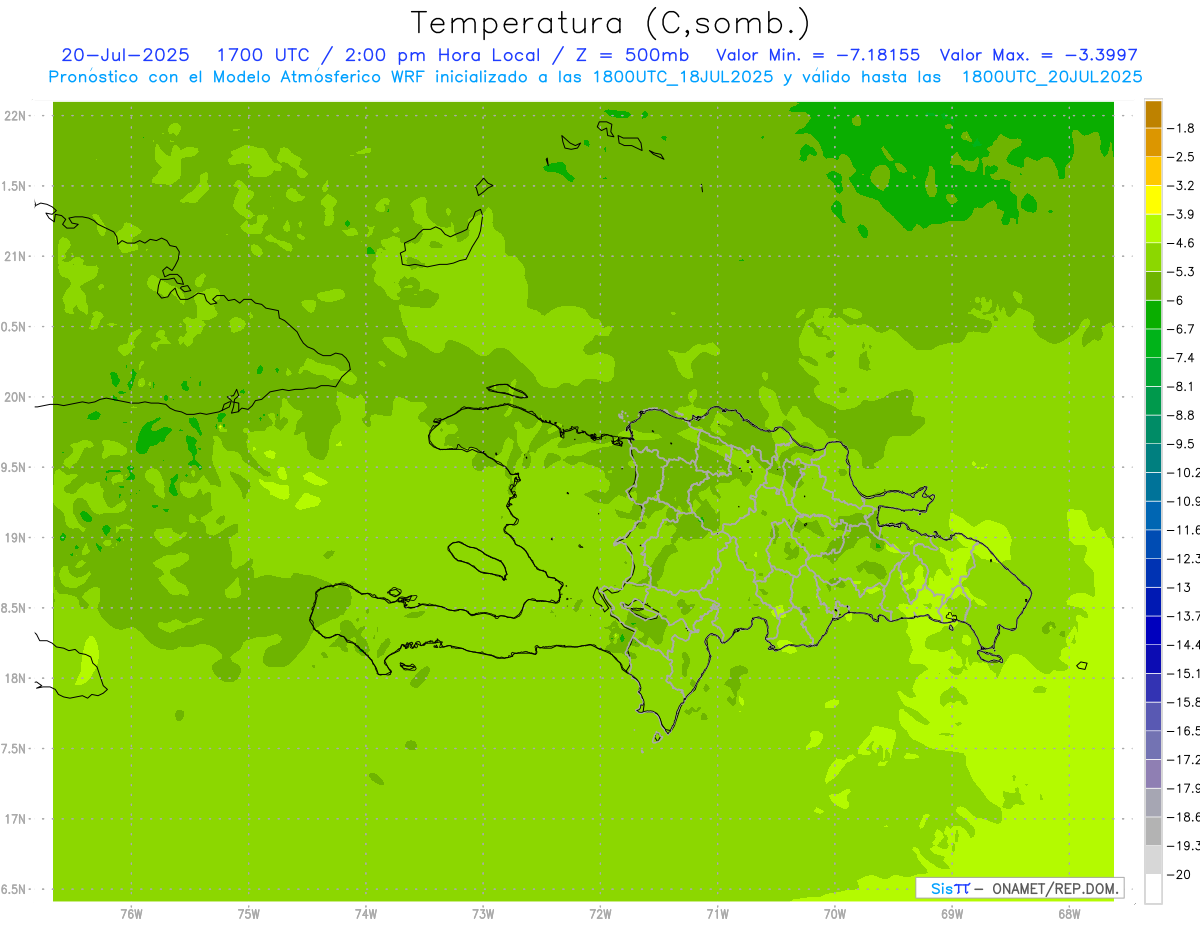Click the "73W" longitude axis label
This screenshot has width=1200, height=927.
[483, 913]
